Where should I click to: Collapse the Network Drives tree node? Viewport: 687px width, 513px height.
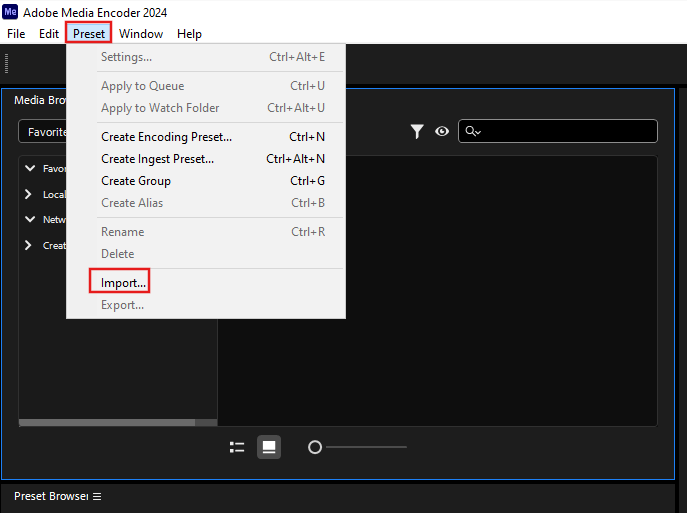coord(29,219)
